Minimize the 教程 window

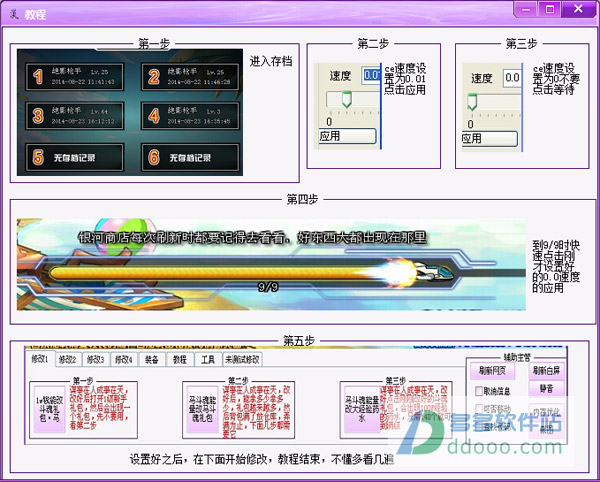(x=526, y=9)
